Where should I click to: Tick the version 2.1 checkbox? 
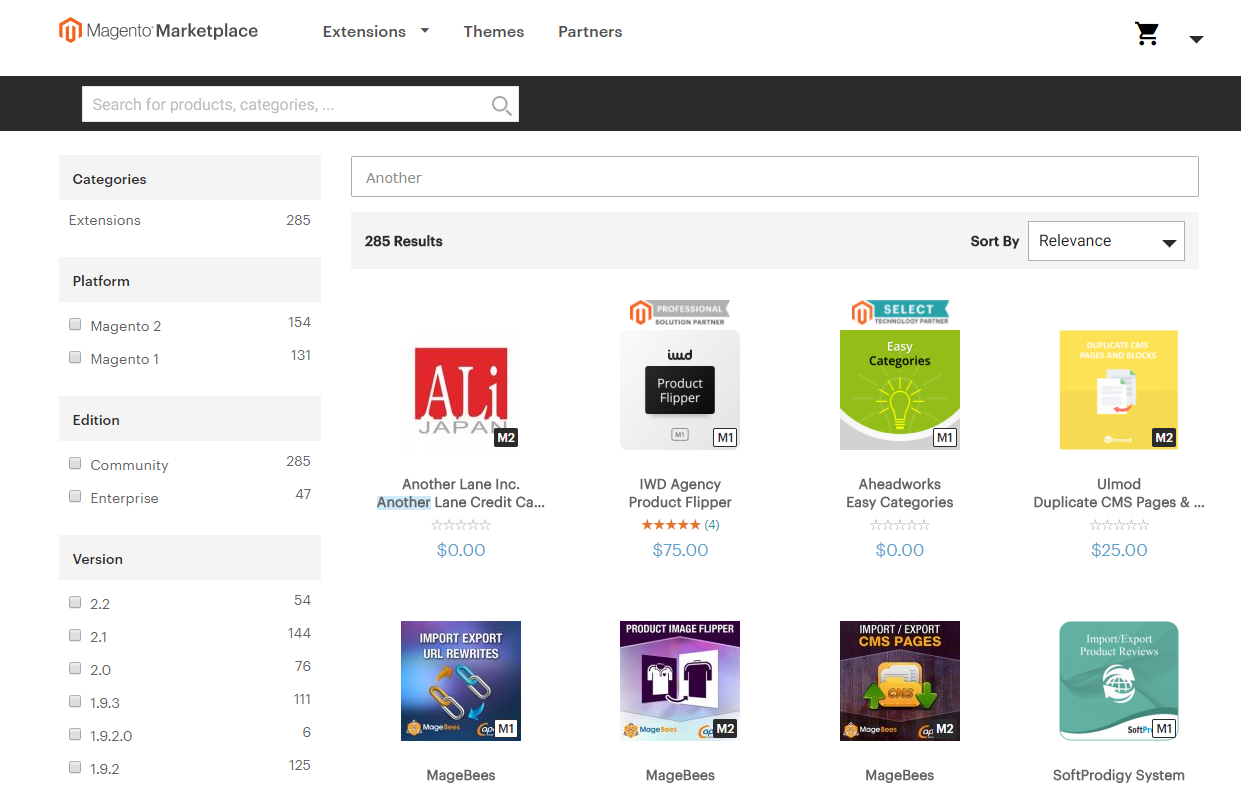tap(75, 635)
